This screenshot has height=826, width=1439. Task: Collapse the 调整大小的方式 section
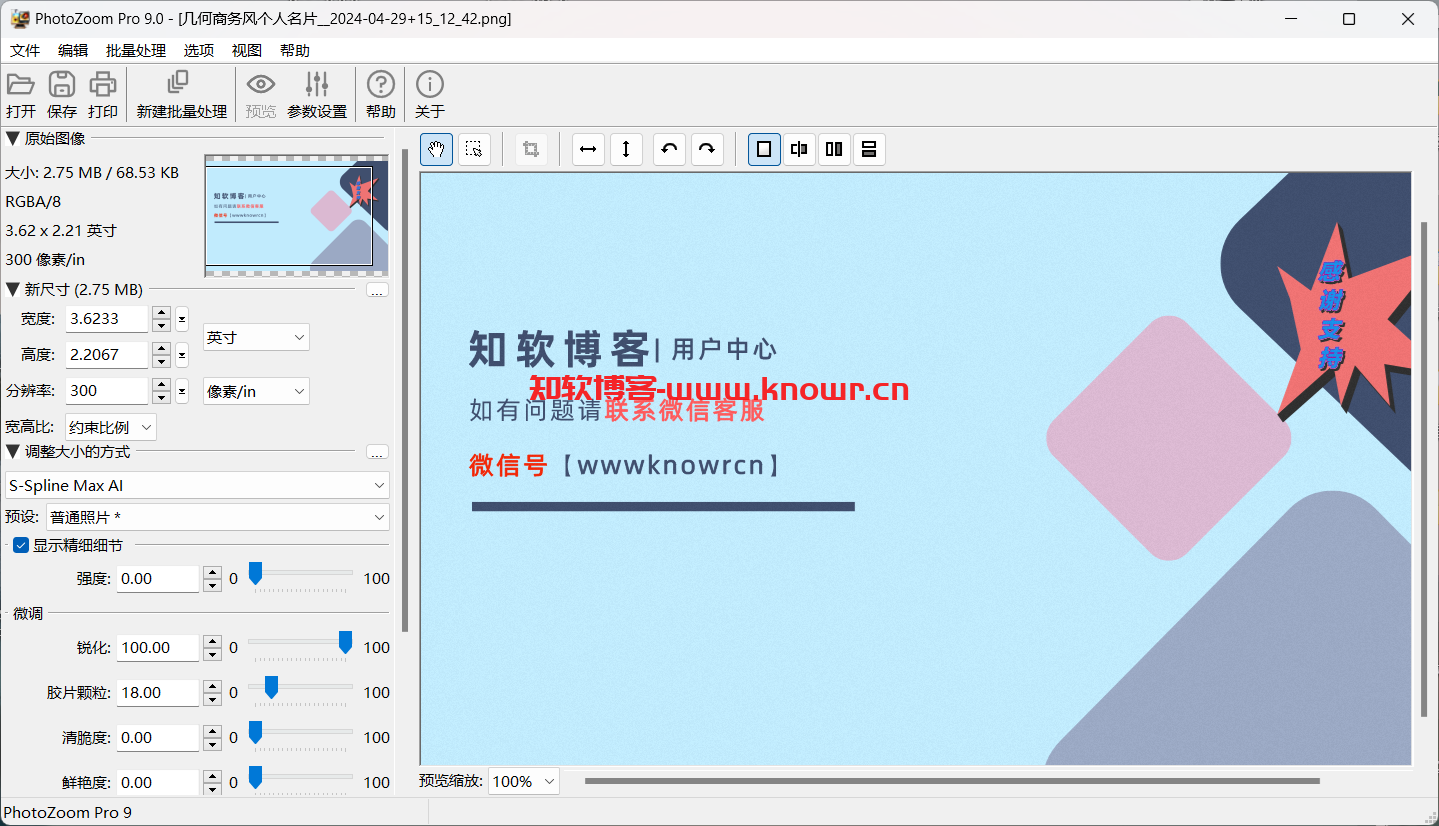click(x=12, y=452)
